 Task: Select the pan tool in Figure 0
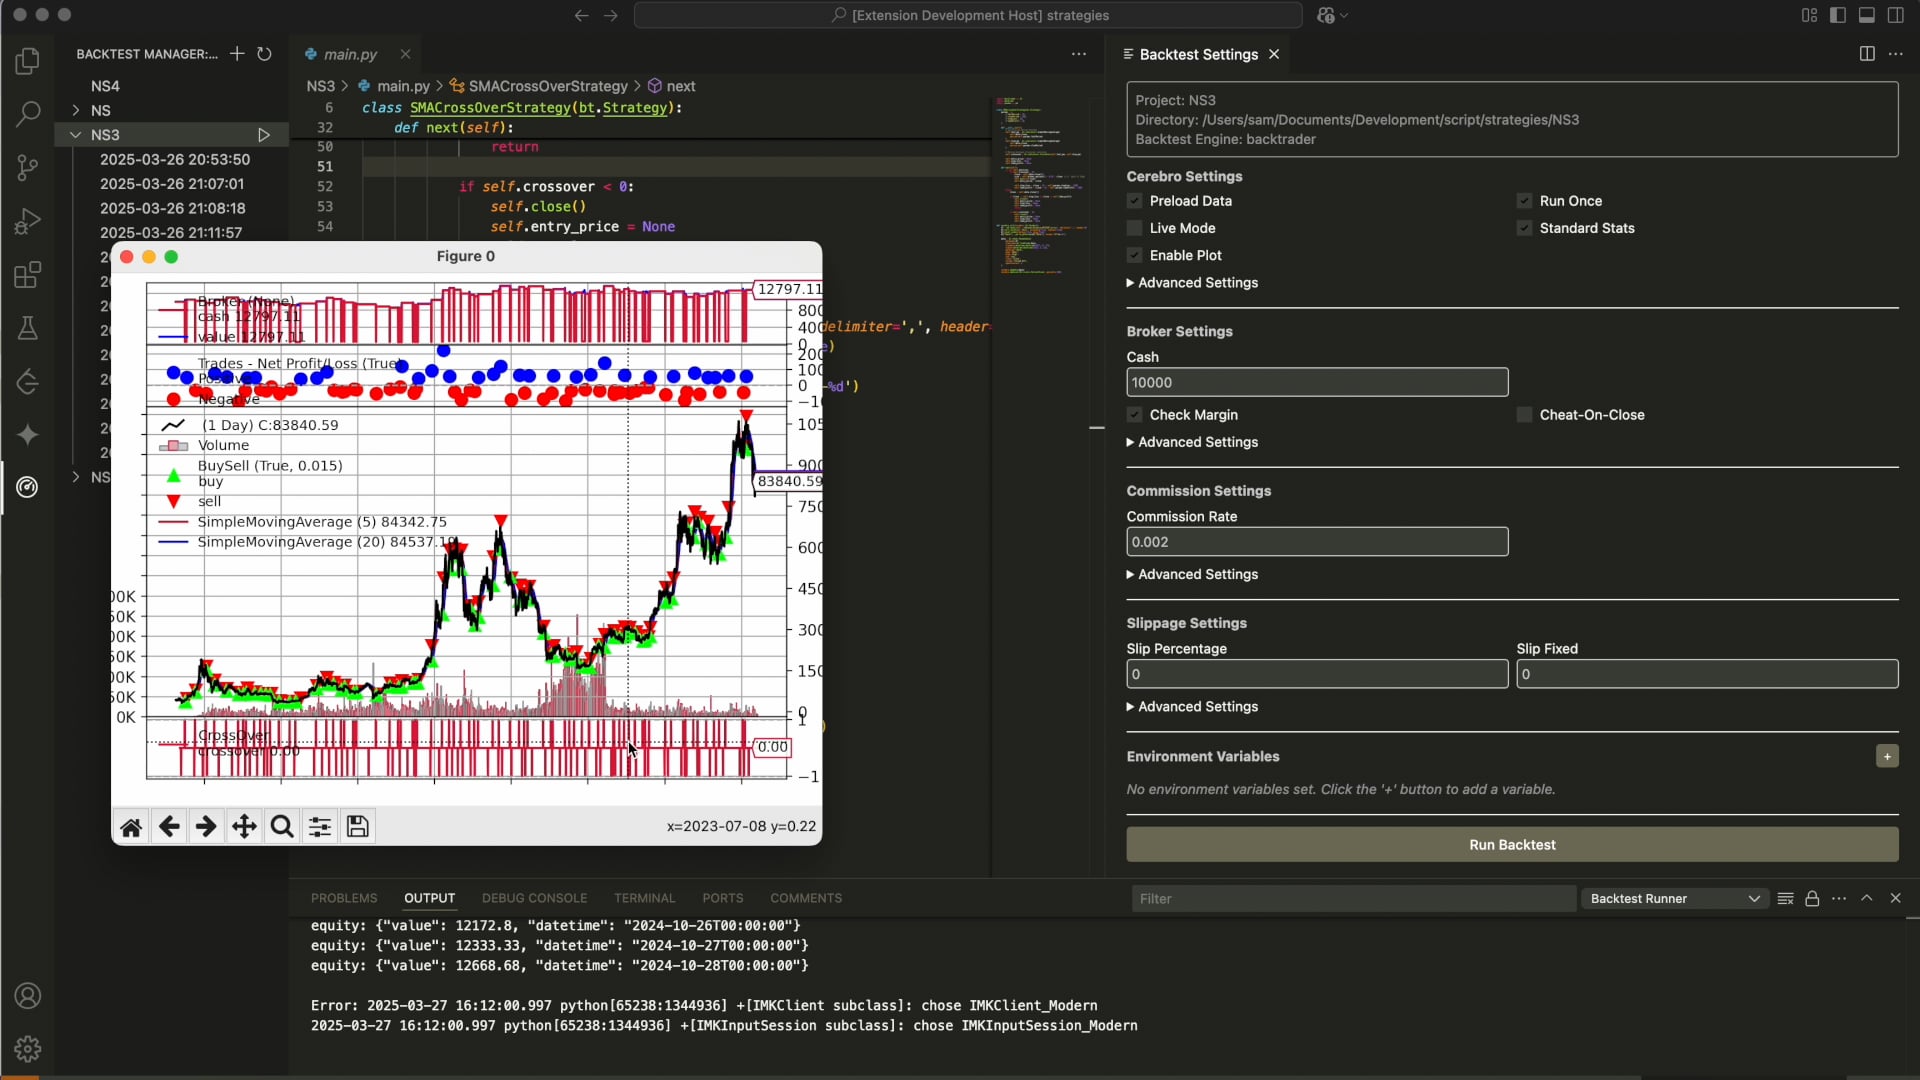tap(244, 827)
